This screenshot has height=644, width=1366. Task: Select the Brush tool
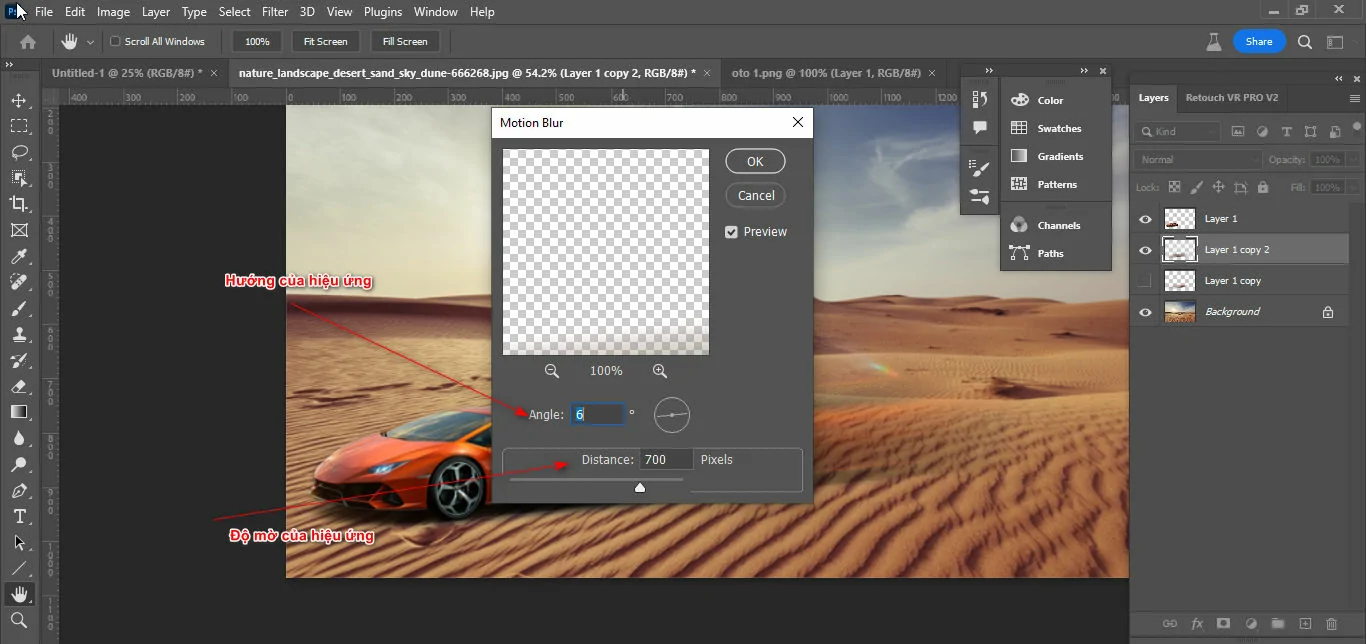point(18,308)
